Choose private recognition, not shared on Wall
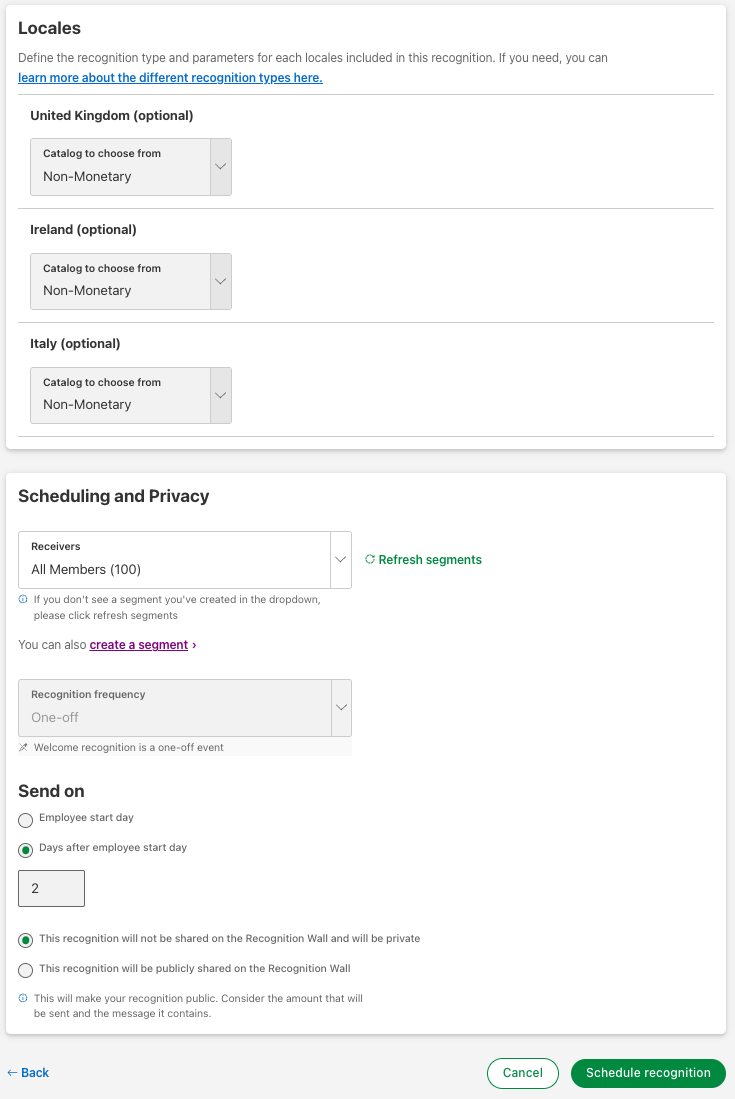This screenshot has height=1099, width=735. (26, 941)
